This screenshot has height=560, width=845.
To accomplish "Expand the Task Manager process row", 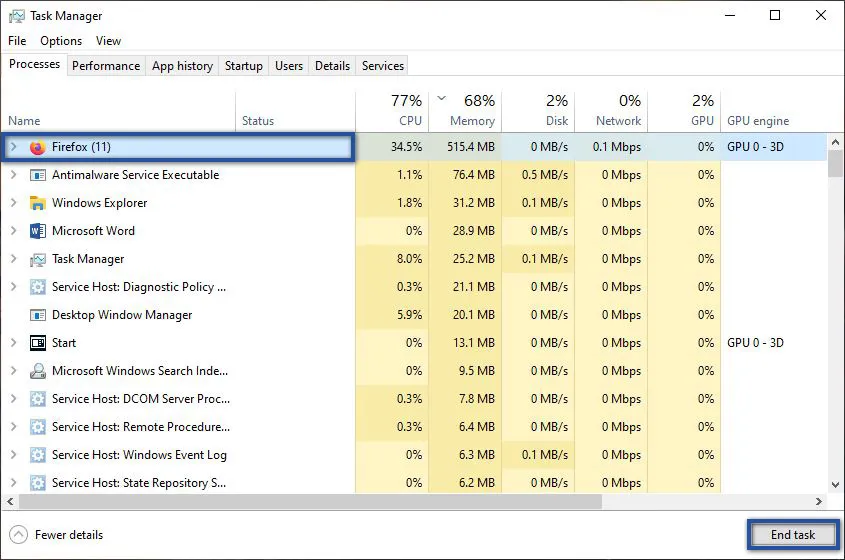I will pyautogui.click(x=13, y=259).
